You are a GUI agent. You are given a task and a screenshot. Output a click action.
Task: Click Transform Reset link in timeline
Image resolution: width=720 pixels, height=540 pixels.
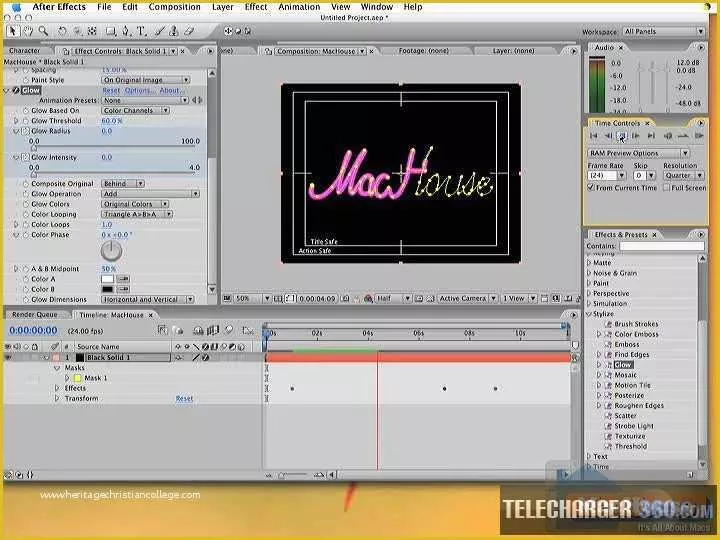coord(184,399)
